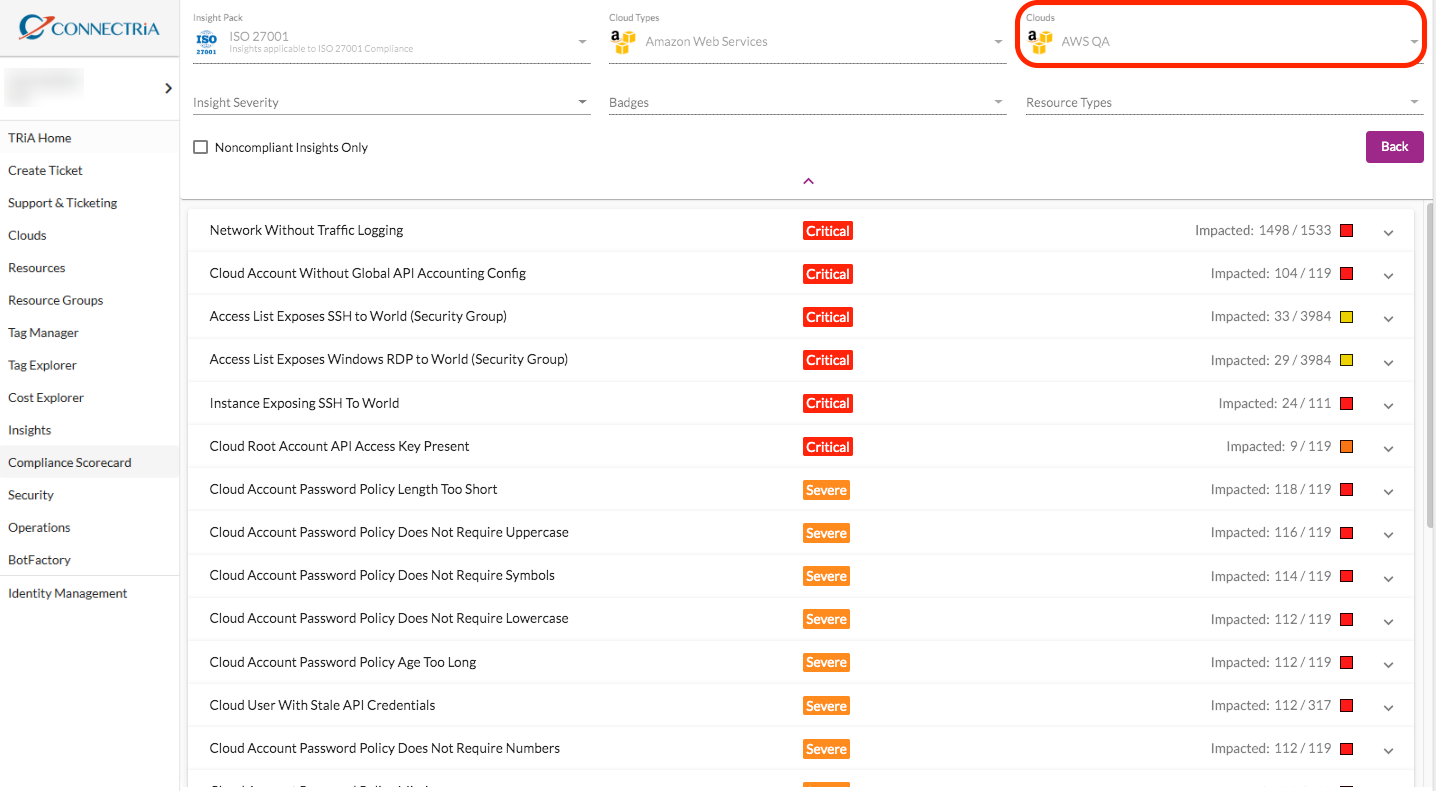
Task: Click the Severe badge on Does Not Require Symbols row
Action: click(x=826, y=576)
